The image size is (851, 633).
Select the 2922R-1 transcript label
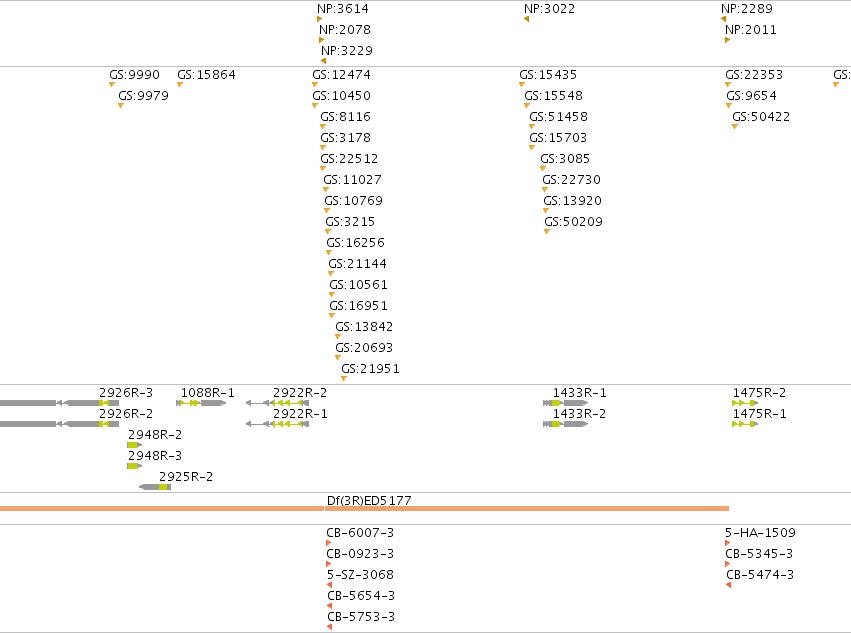pyautogui.click(x=301, y=414)
